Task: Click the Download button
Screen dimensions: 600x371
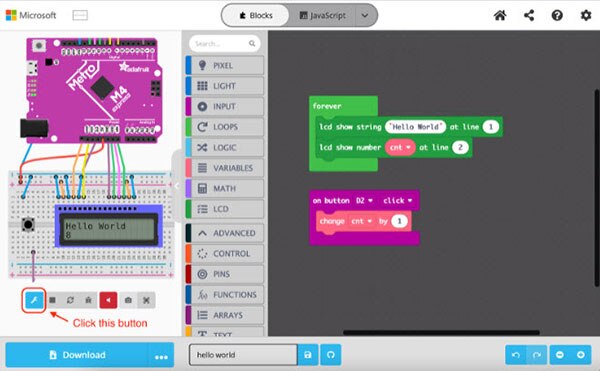Action: click(77, 355)
